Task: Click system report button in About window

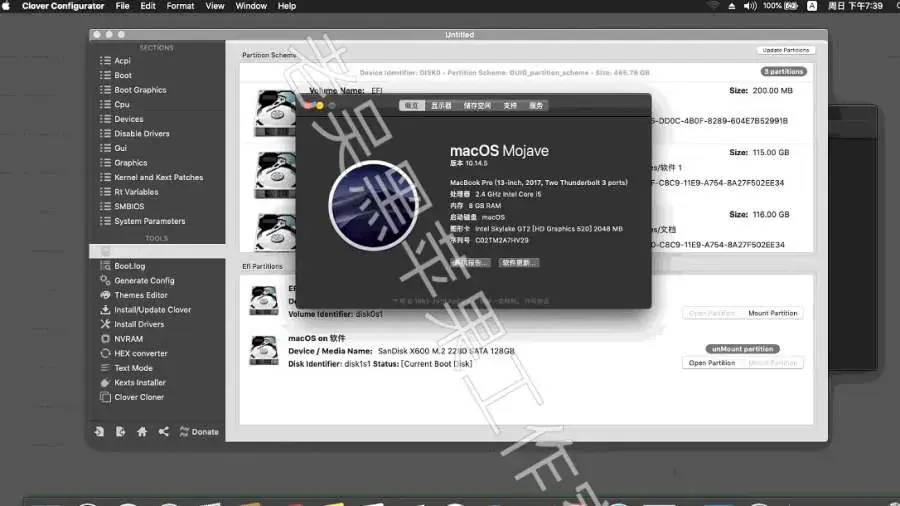Action: (470, 263)
